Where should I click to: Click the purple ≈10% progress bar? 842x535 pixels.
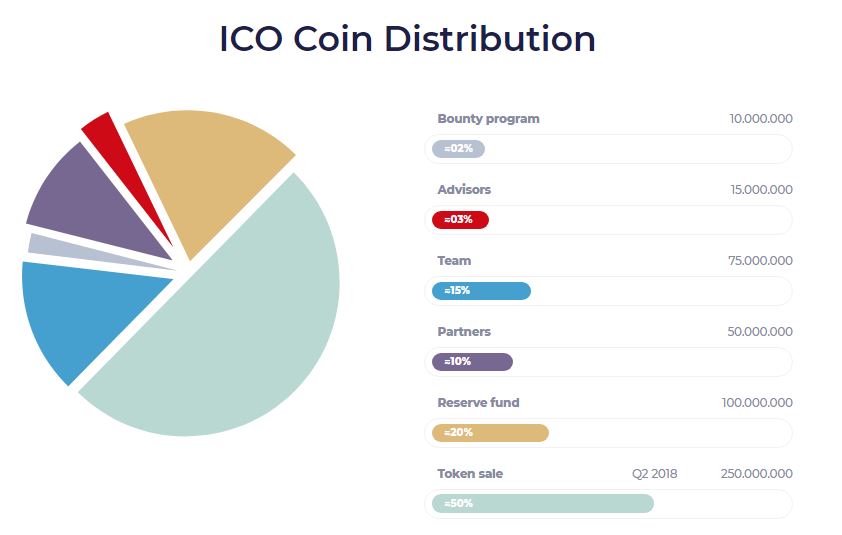(x=473, y=362)
